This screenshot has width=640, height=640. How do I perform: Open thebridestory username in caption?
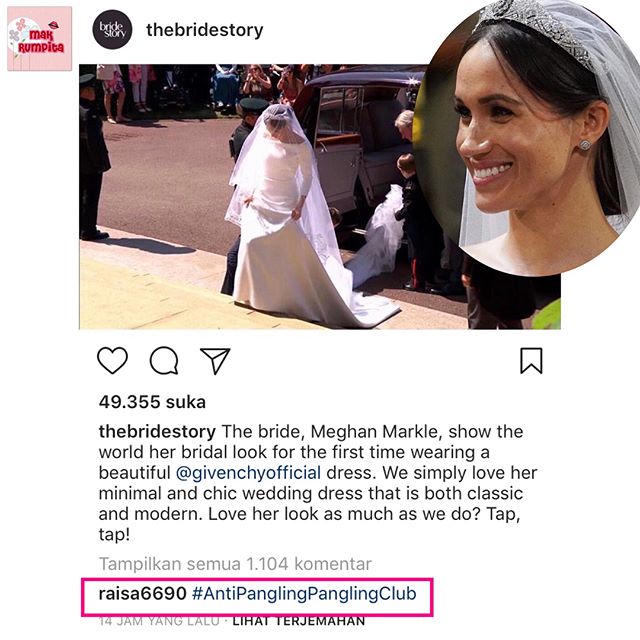(157, 431)
